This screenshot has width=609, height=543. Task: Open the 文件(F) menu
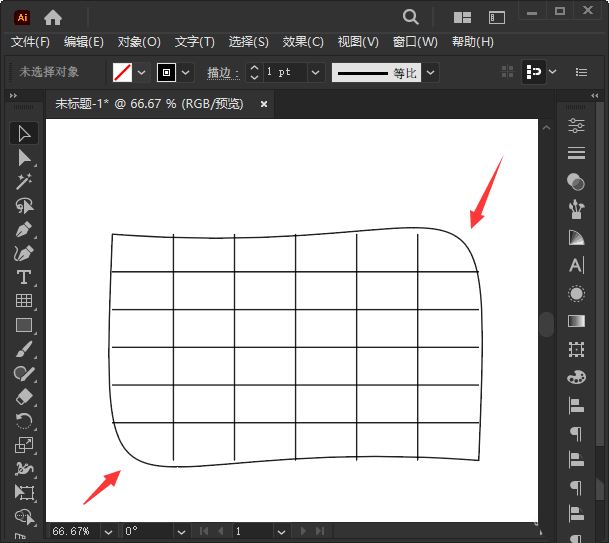(30, 42)
